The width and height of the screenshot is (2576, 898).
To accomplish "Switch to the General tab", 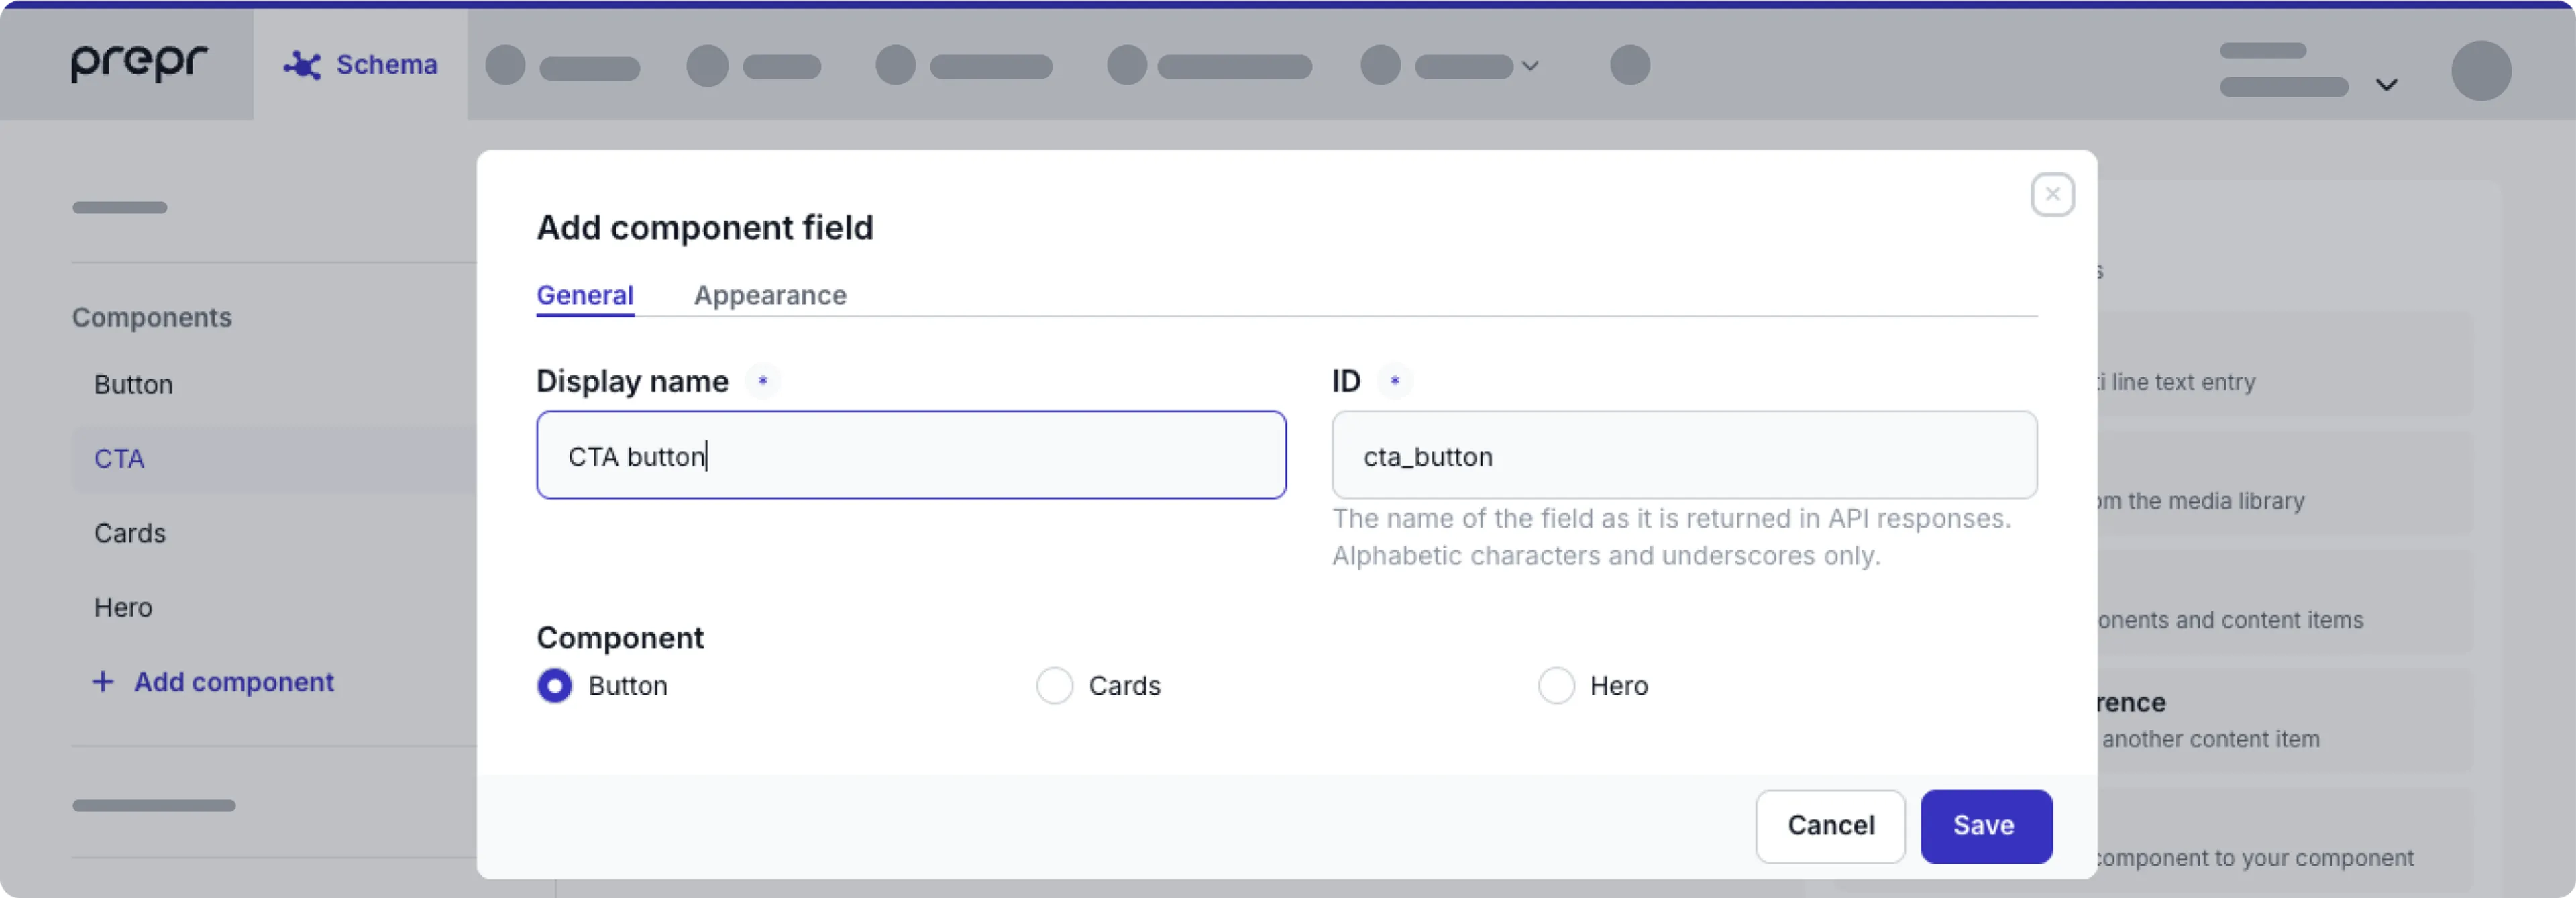I will tap(584, 295).
